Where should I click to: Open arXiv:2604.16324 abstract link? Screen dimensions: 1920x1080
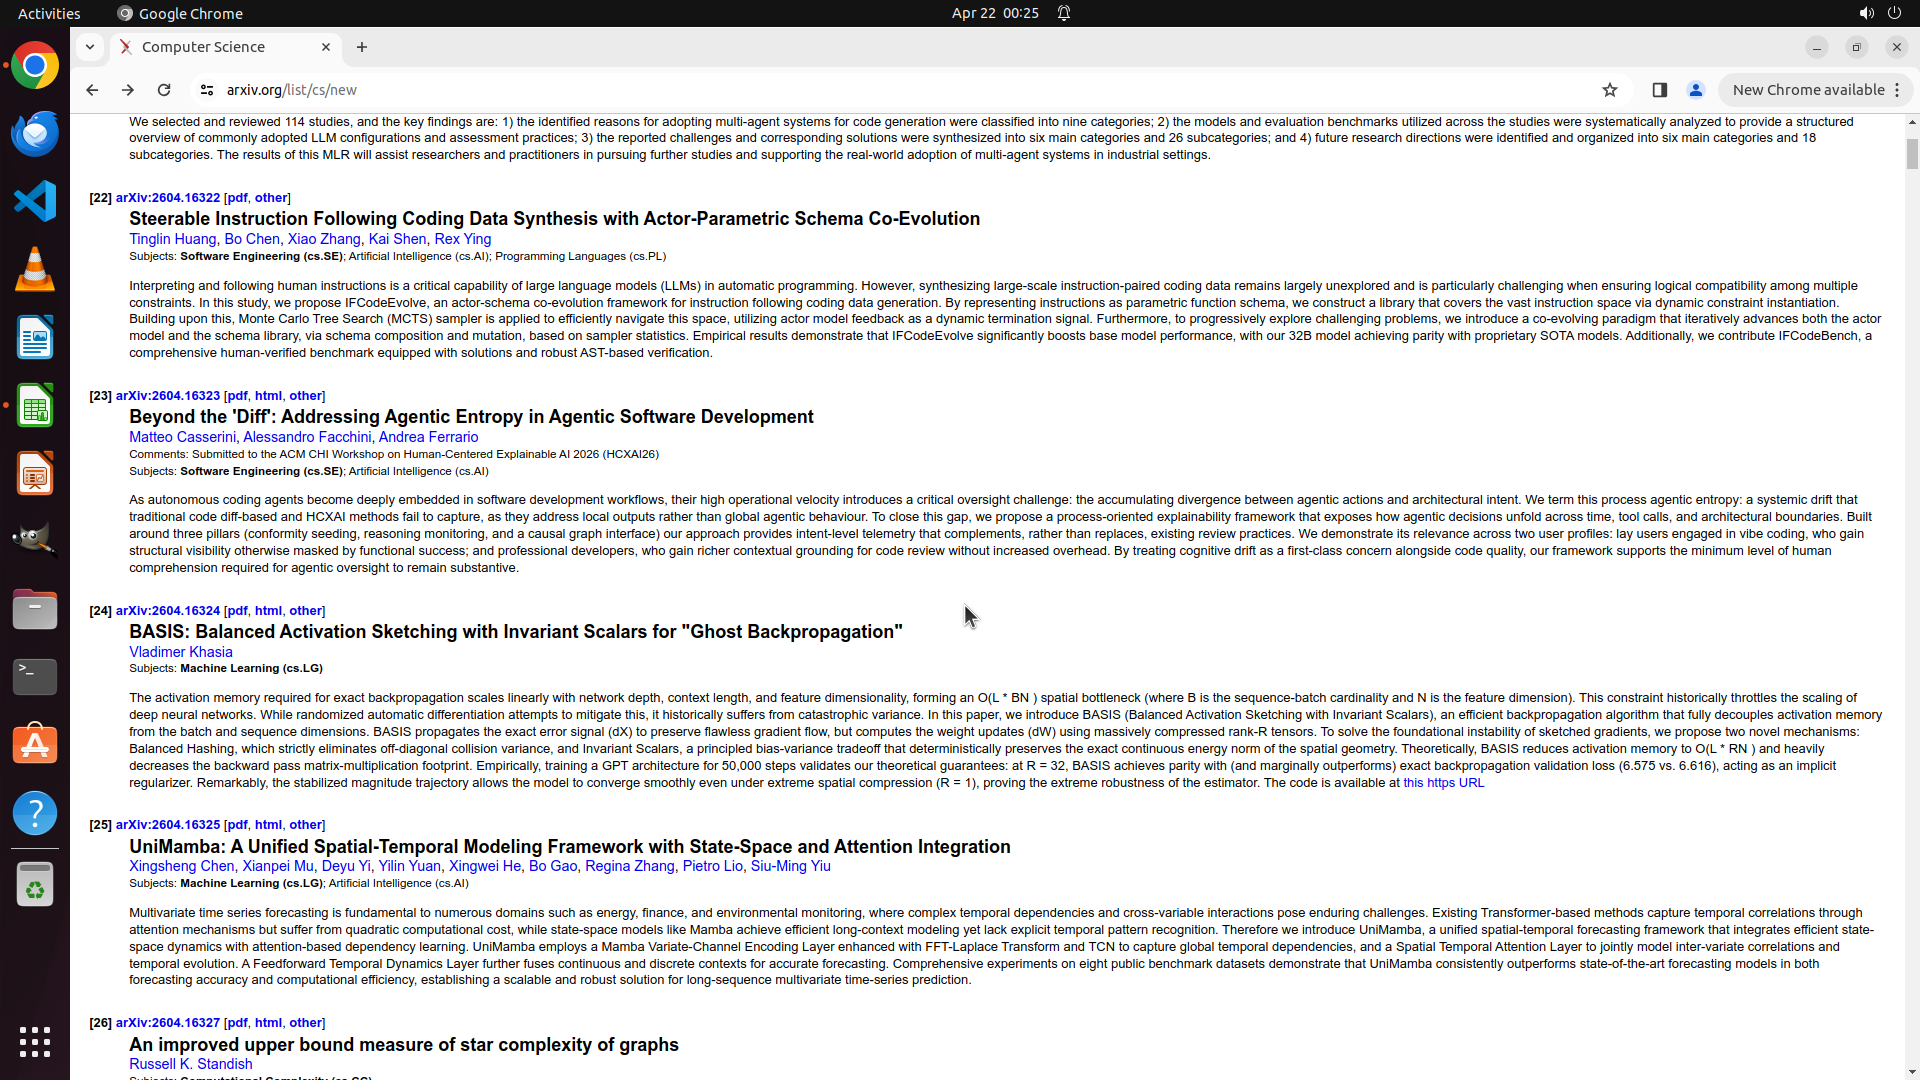tap(167, 611)
